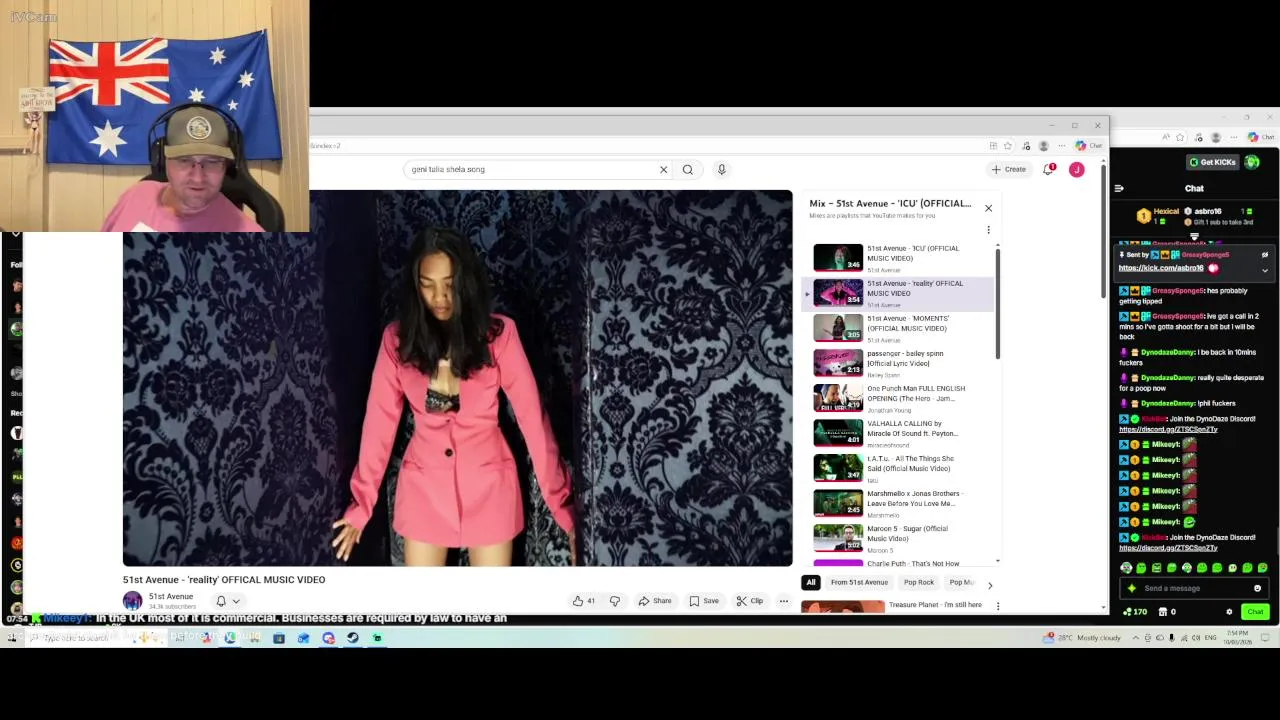Play 51st Avenue 'ICU' playlist video
Screen dimensions: 1280x720
tap(900, 258)
